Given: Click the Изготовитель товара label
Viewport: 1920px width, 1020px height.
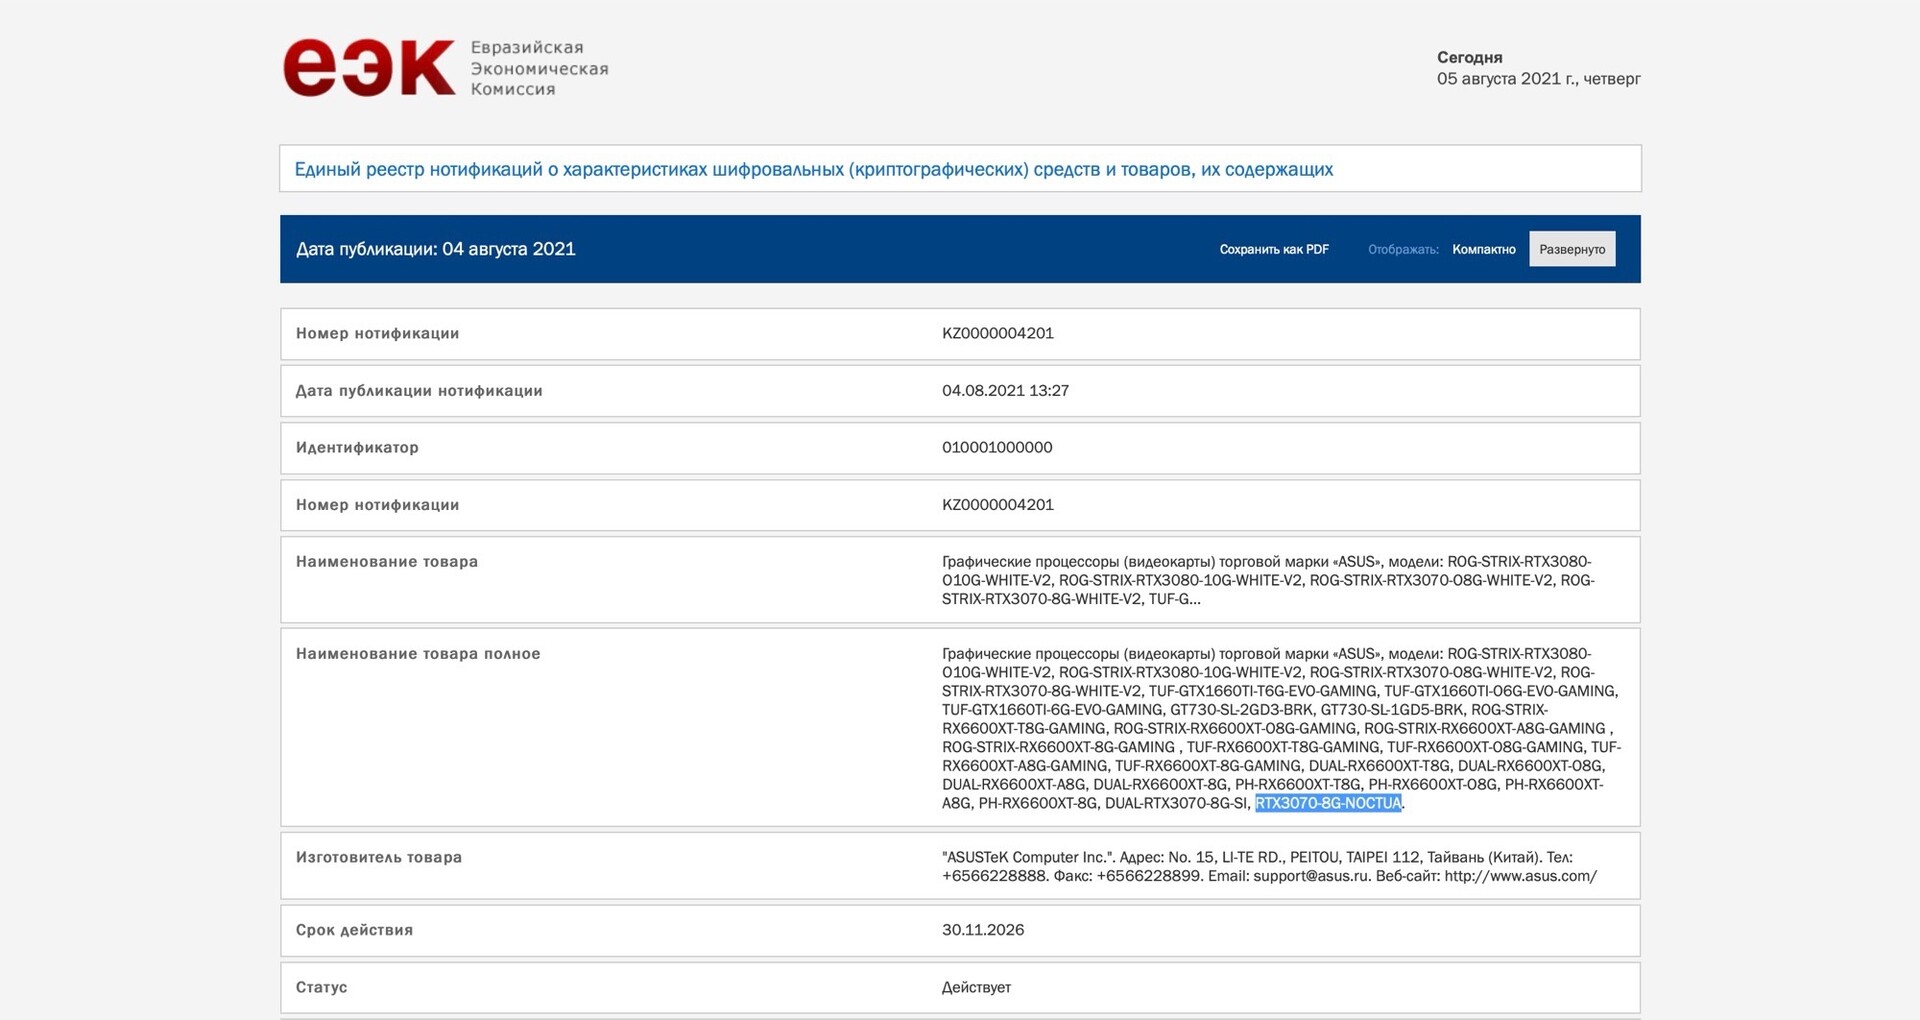Looking at the screenshot, I should (379, 857).
